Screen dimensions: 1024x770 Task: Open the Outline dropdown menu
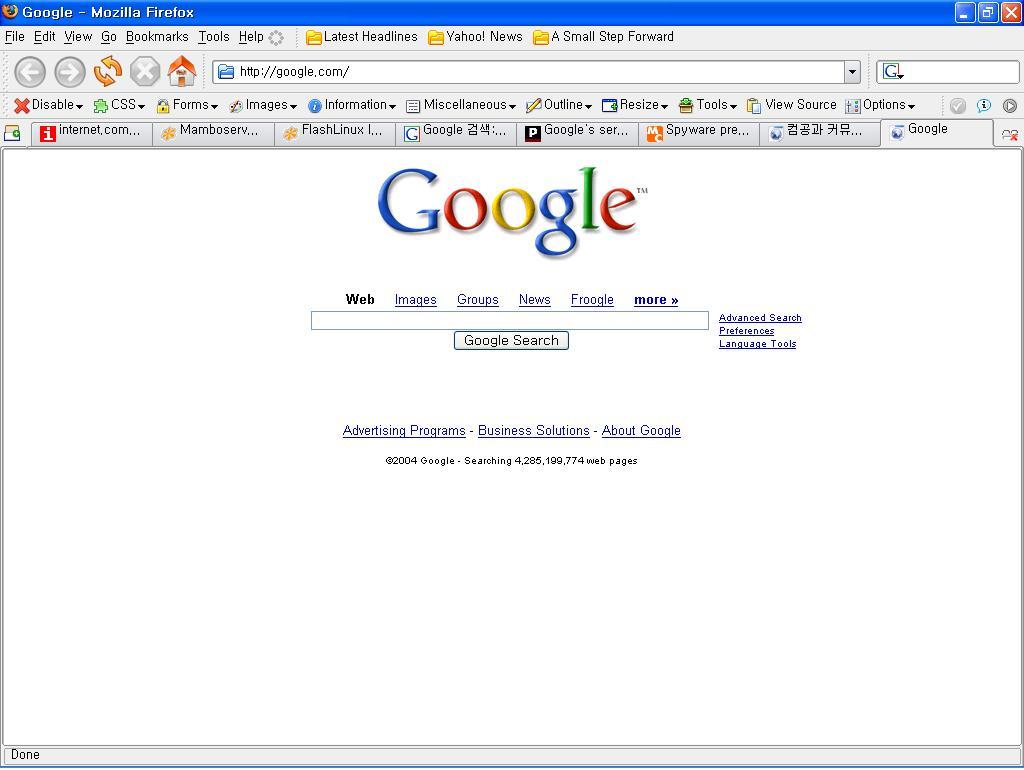pos(559,105)
